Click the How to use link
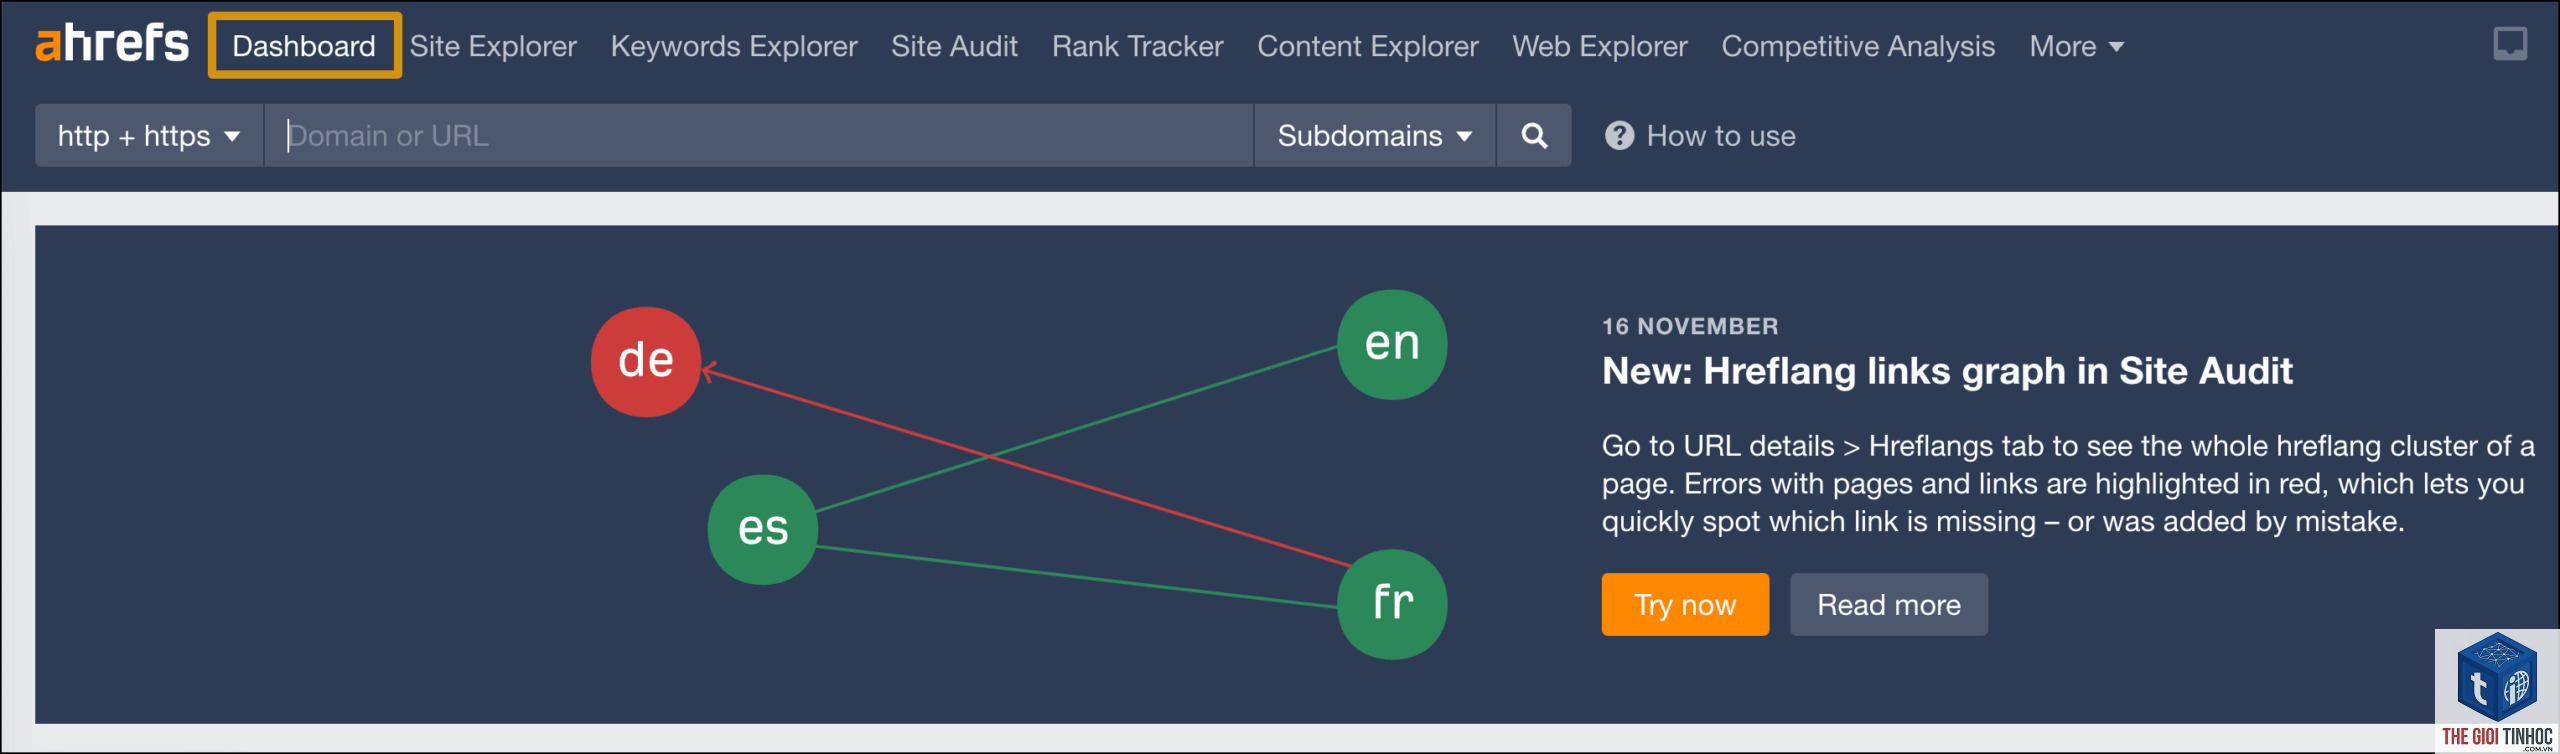2560x754 pixels. pyautogui.click(x=1721, y=135)
